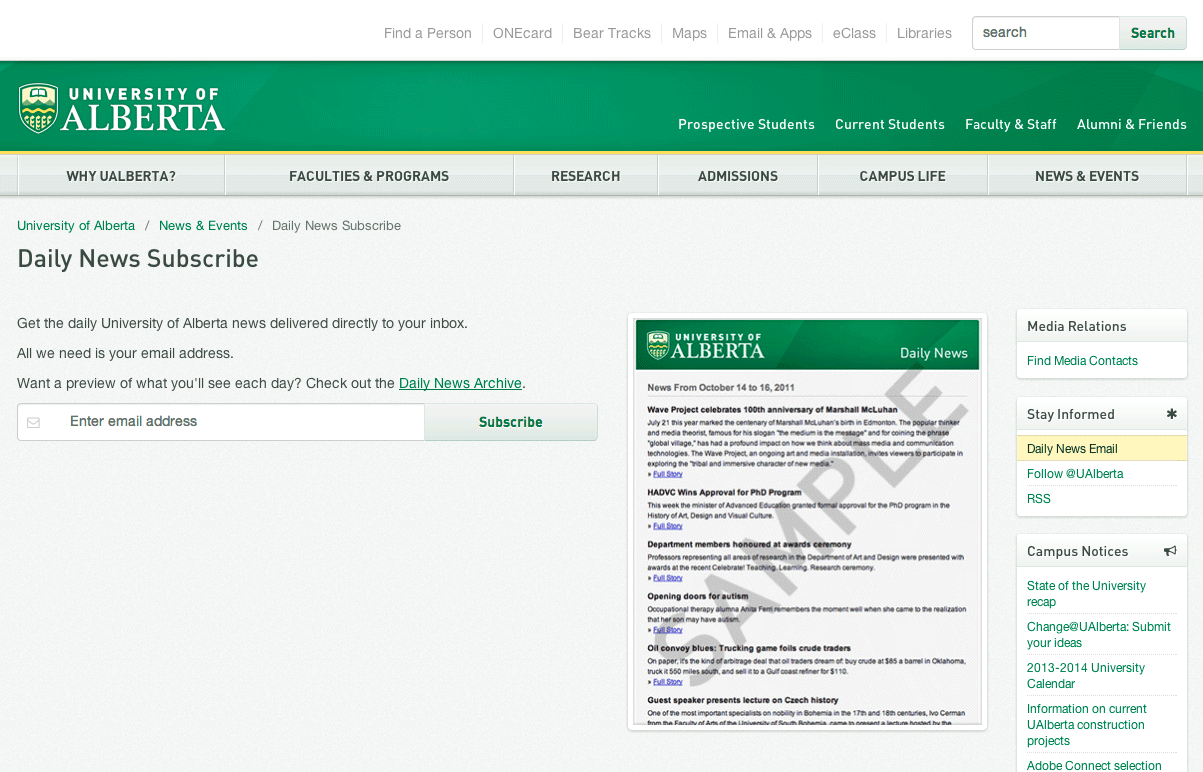The image size is (1203, 772).
Task: Click the Daily News sample newsletter image
Action: pos(807,523)
